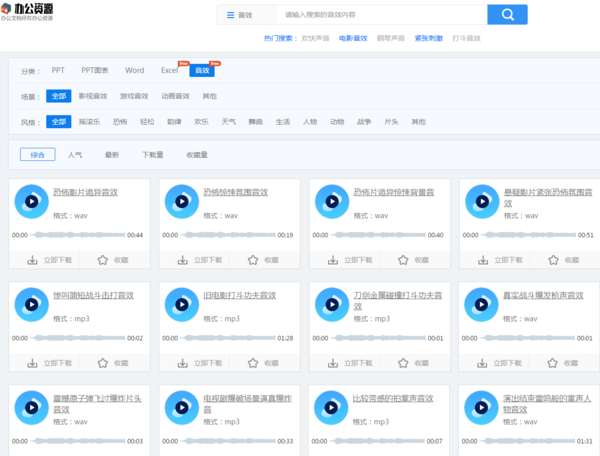The height and width of the screenshot is (456, 600).
Task: Open hot search link 钢琴声音
Action: [x=391, y=38]
